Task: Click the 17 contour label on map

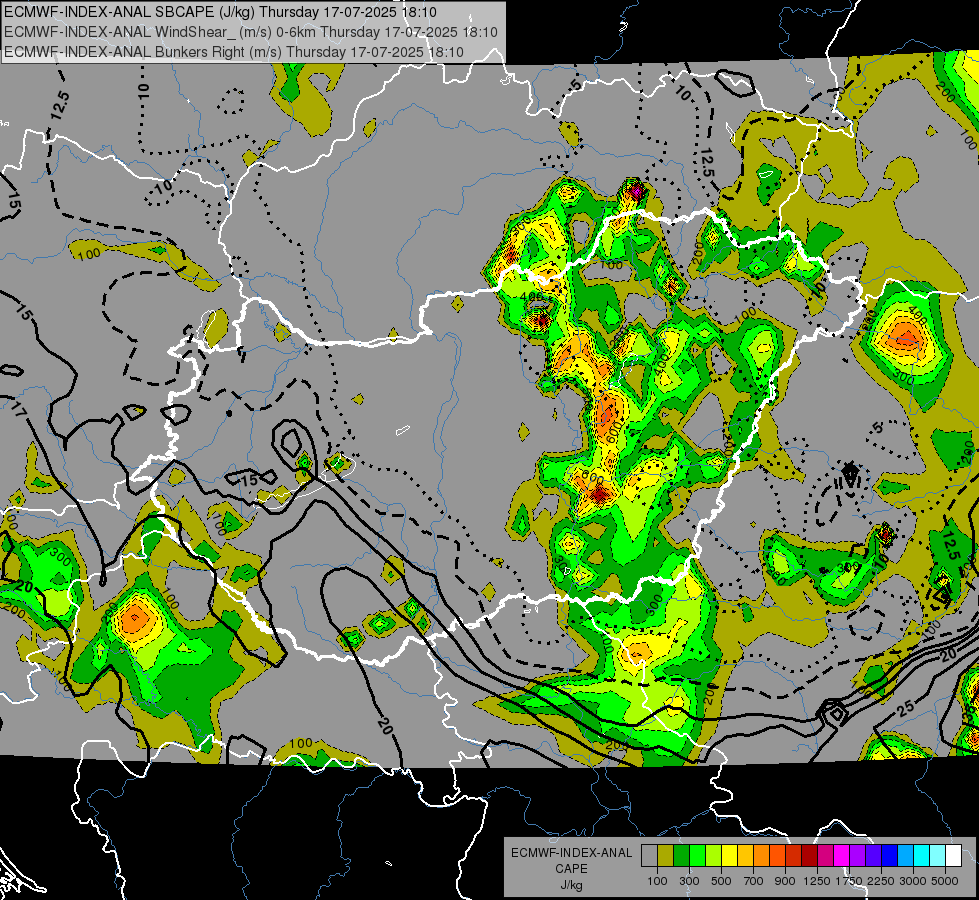Action: (19, 410)
